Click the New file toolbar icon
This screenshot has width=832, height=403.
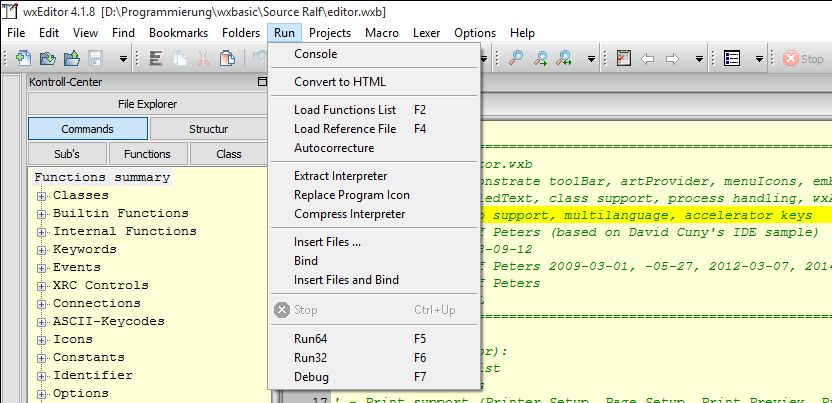(24, 59)
